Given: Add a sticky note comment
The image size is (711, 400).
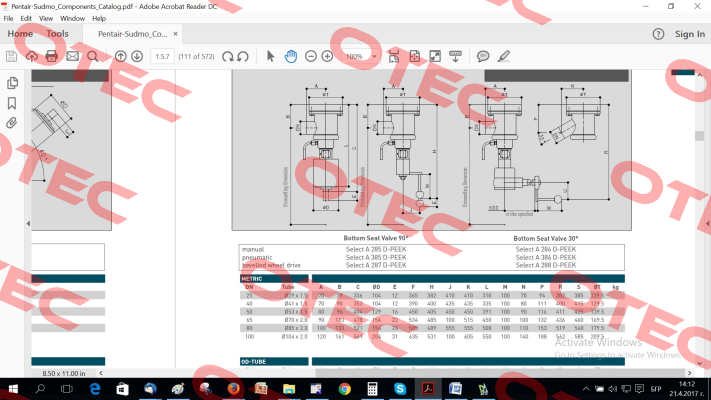Looking at the screenshot, I should click(483, 56).
